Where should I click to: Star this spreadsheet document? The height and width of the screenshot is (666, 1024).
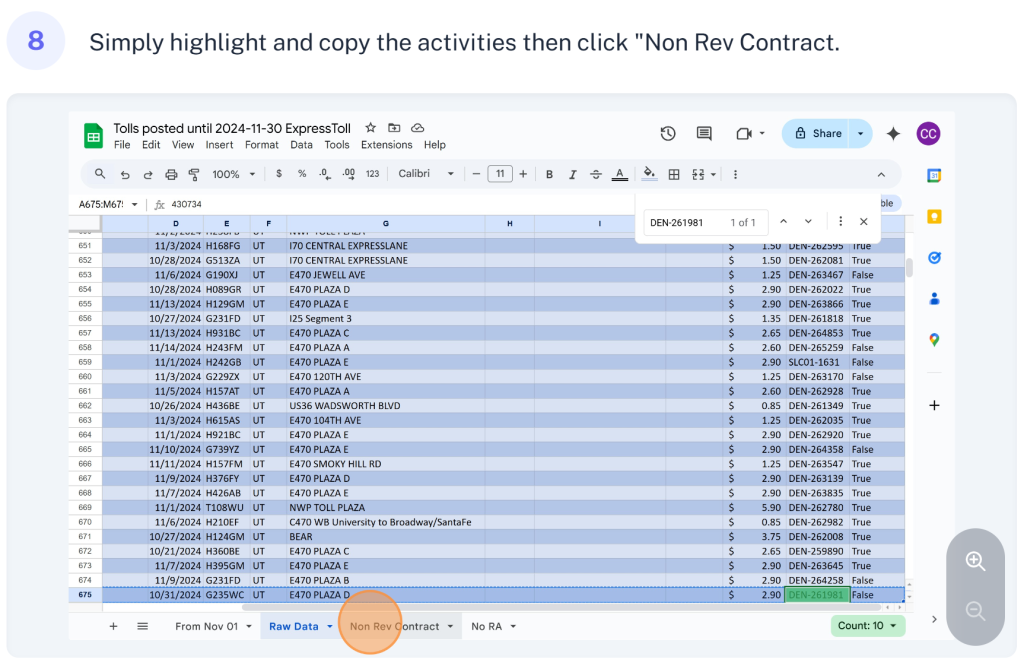371,128
